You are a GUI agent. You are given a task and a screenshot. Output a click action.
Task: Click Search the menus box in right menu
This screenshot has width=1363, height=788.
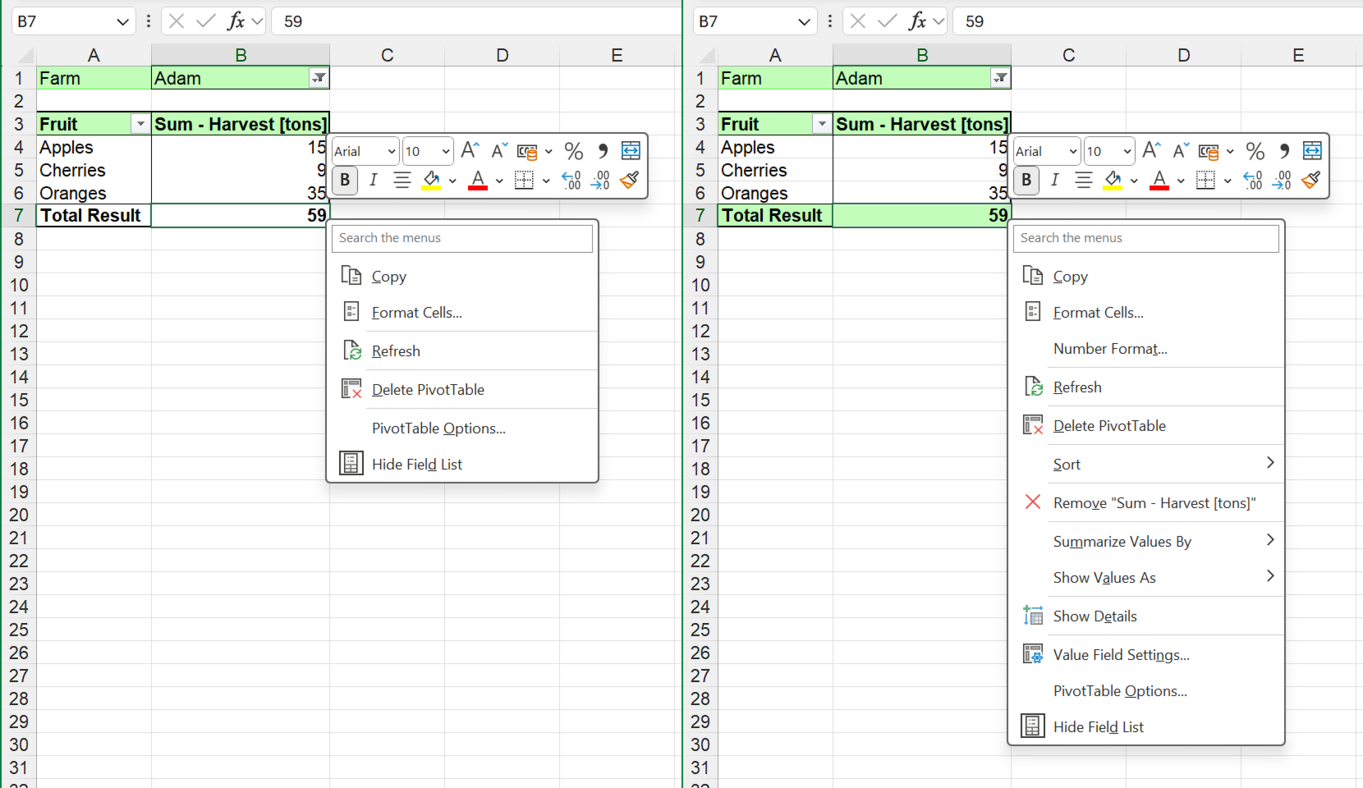tap(1145, 238)
